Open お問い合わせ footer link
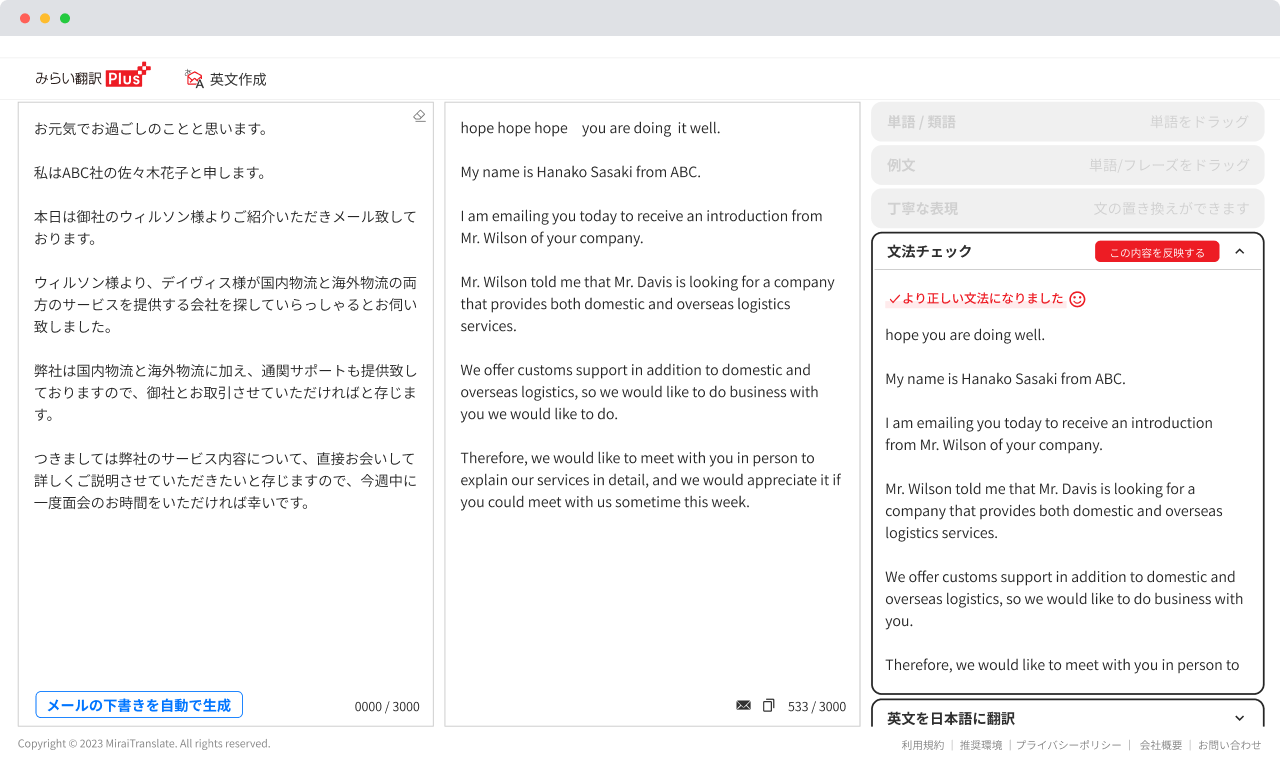 tap(1230, 745)
